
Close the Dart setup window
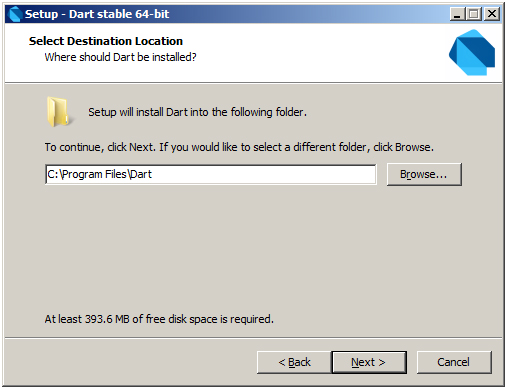point(492,14)
